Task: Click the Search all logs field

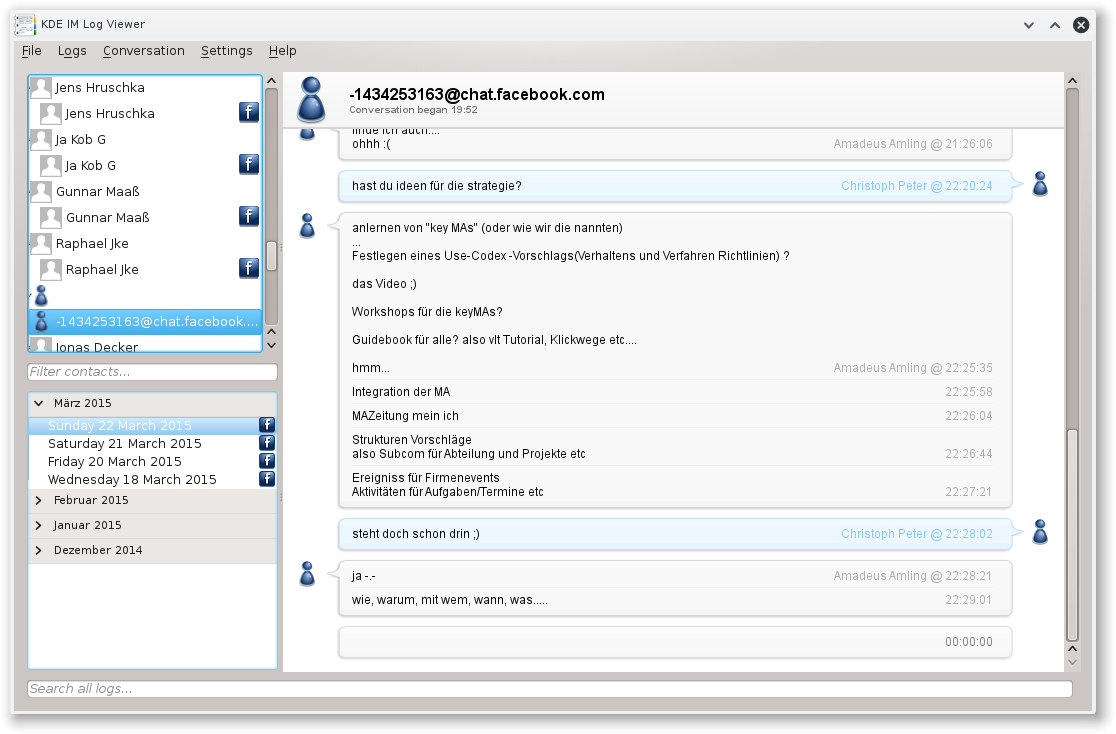Action: 549,688
